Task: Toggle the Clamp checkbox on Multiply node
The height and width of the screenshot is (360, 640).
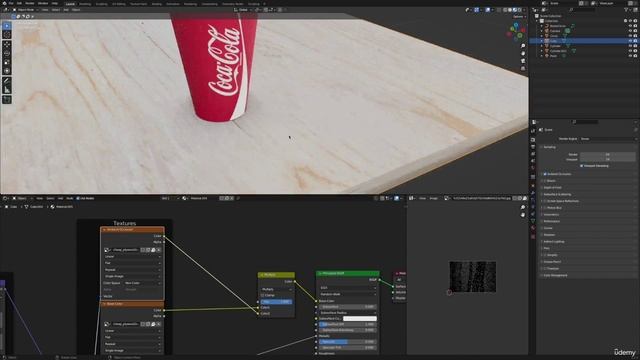Action: pyautogui.click(x=262, y=295)
